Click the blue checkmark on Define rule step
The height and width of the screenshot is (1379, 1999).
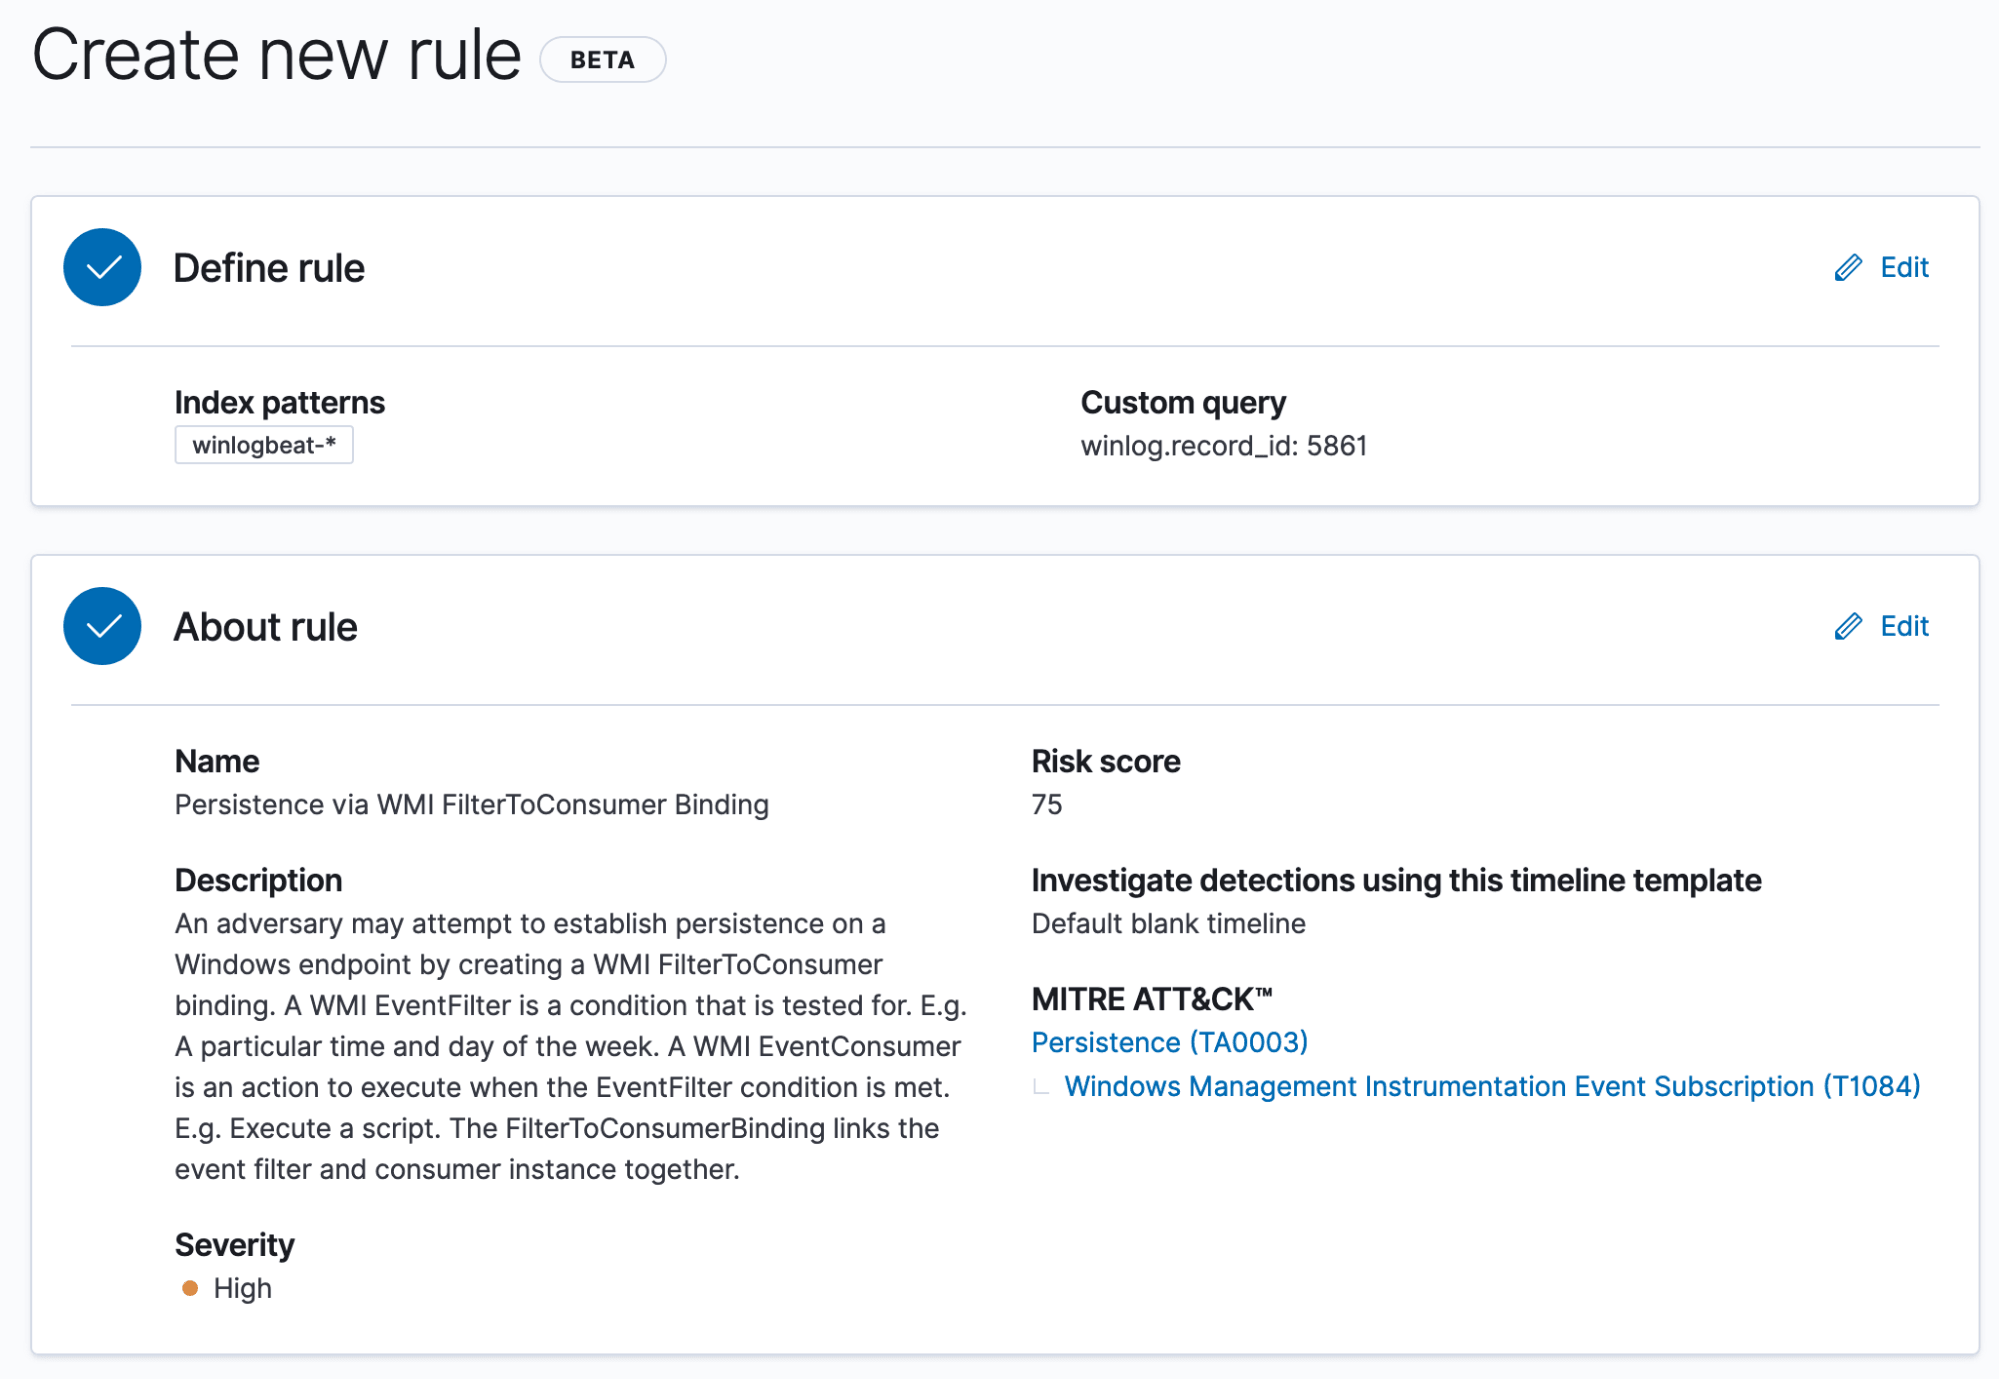pos(101,267)
